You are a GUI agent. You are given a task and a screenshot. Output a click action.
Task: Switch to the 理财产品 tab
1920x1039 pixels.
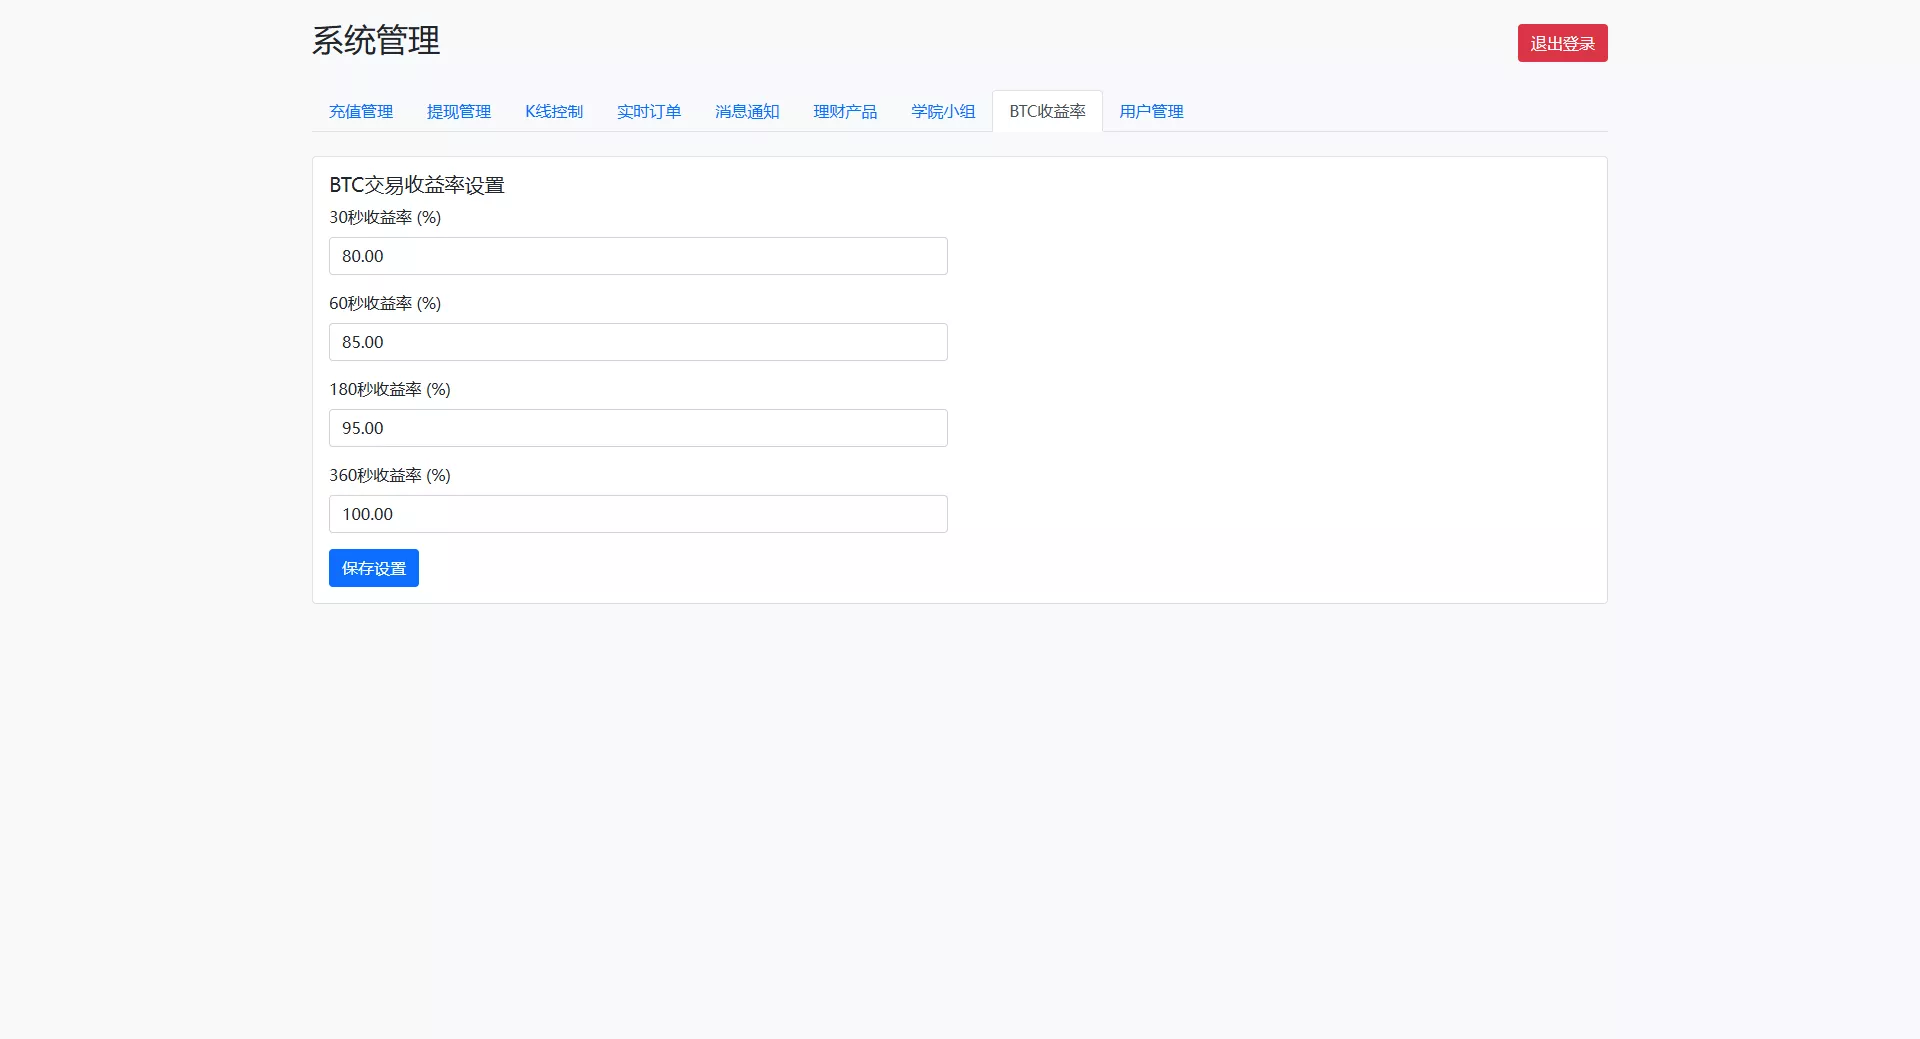click(x=845, y=112)
